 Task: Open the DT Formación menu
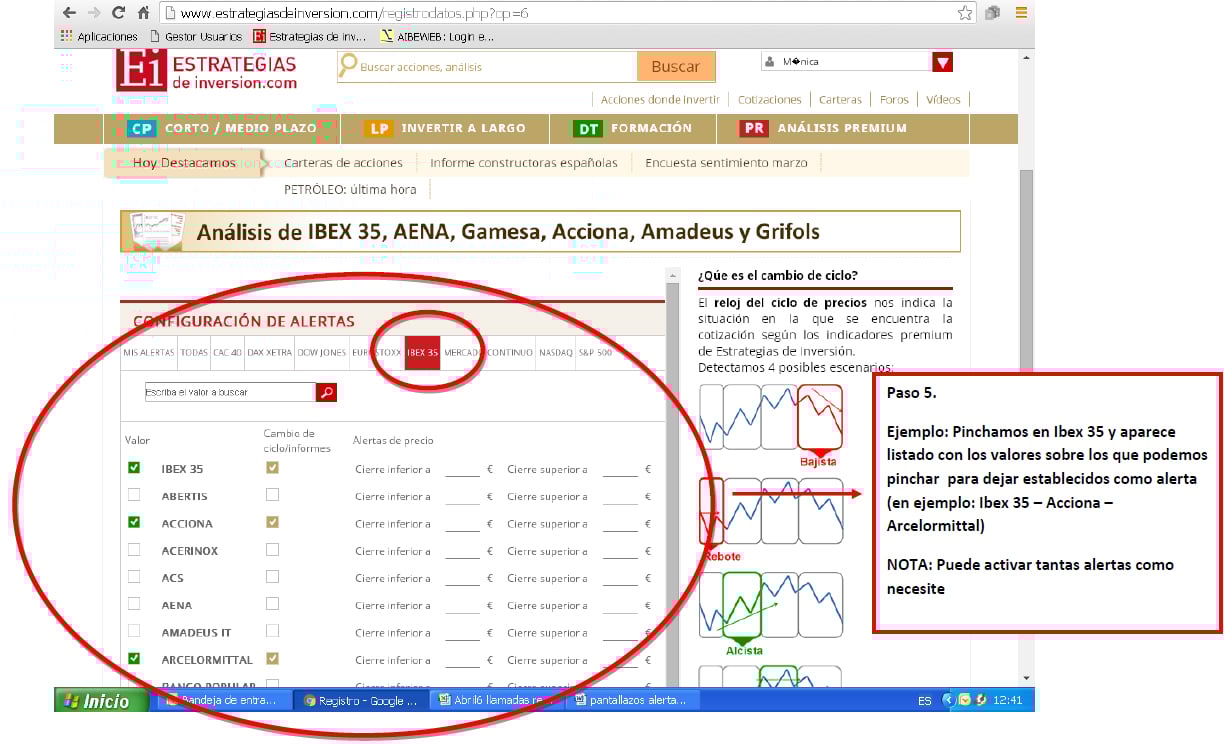[x=632, y=128]
